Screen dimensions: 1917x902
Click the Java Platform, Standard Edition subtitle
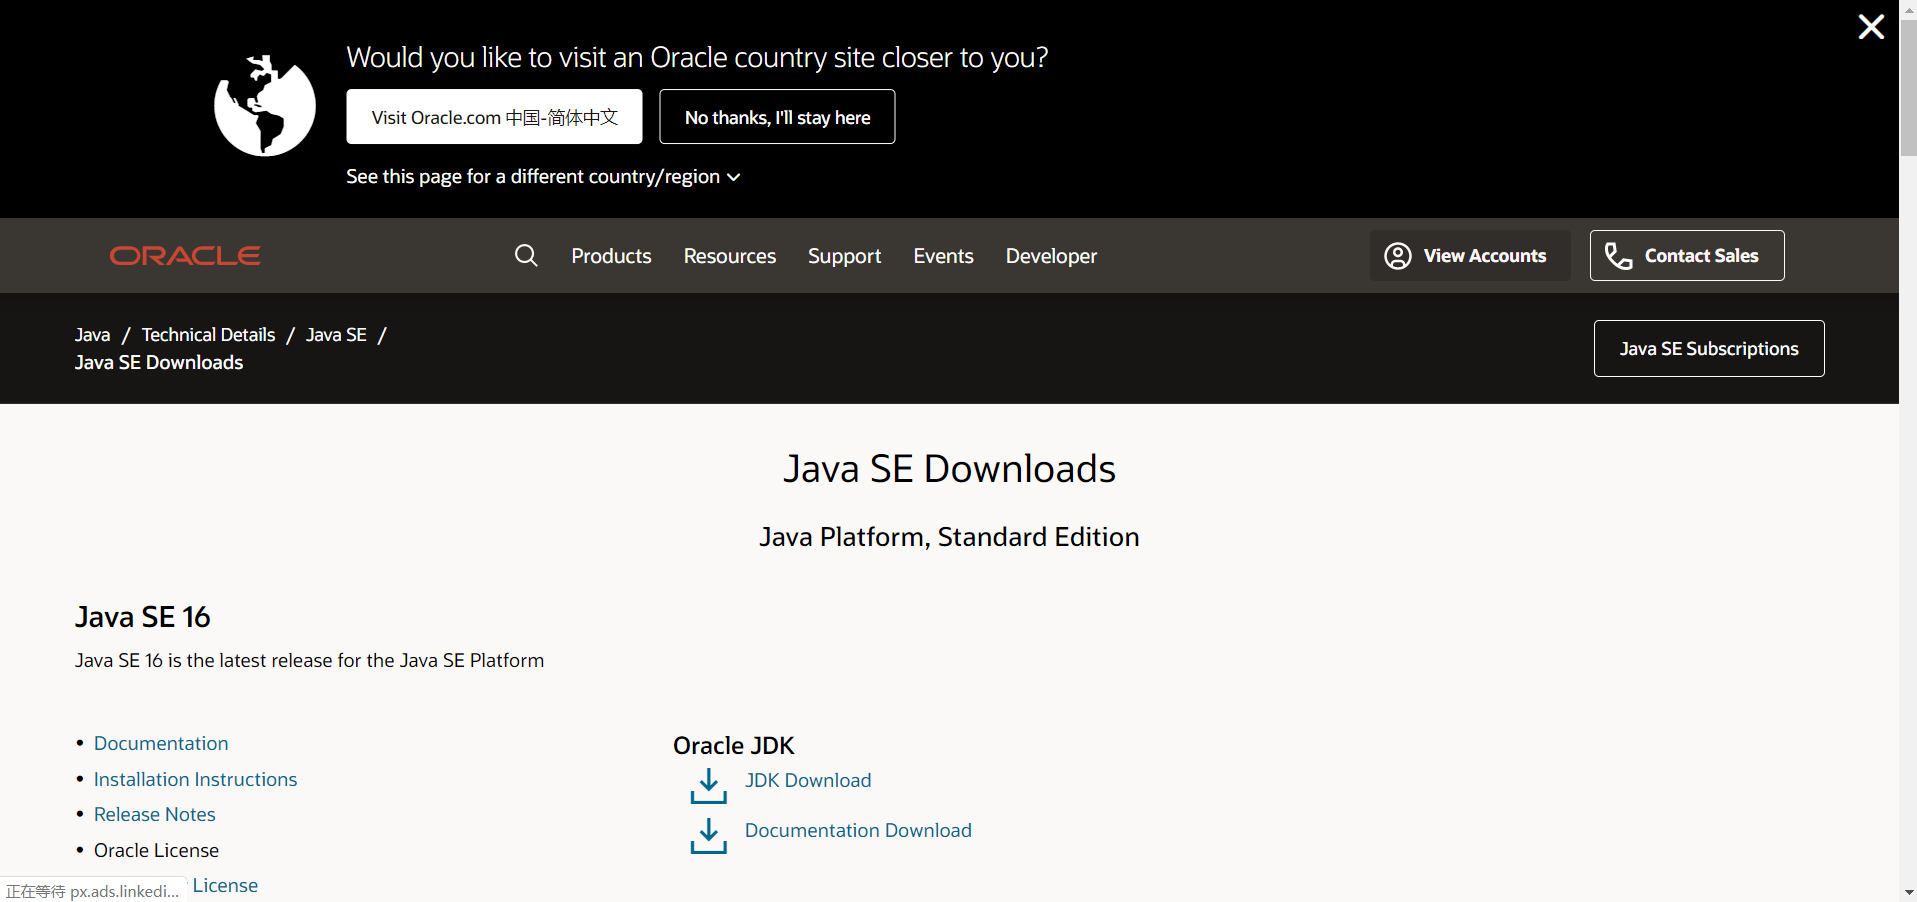(949, 537)
